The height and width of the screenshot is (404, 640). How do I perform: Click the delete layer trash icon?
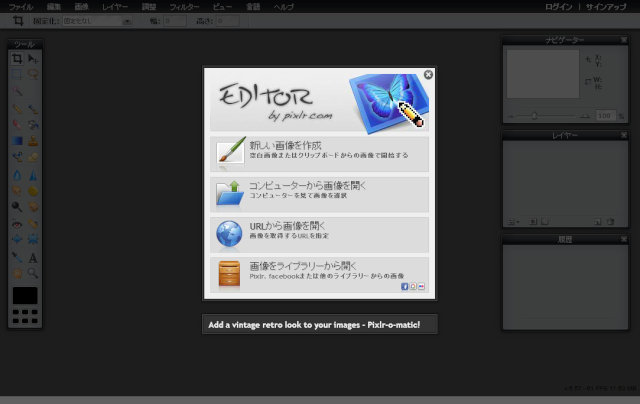[611, 222]
